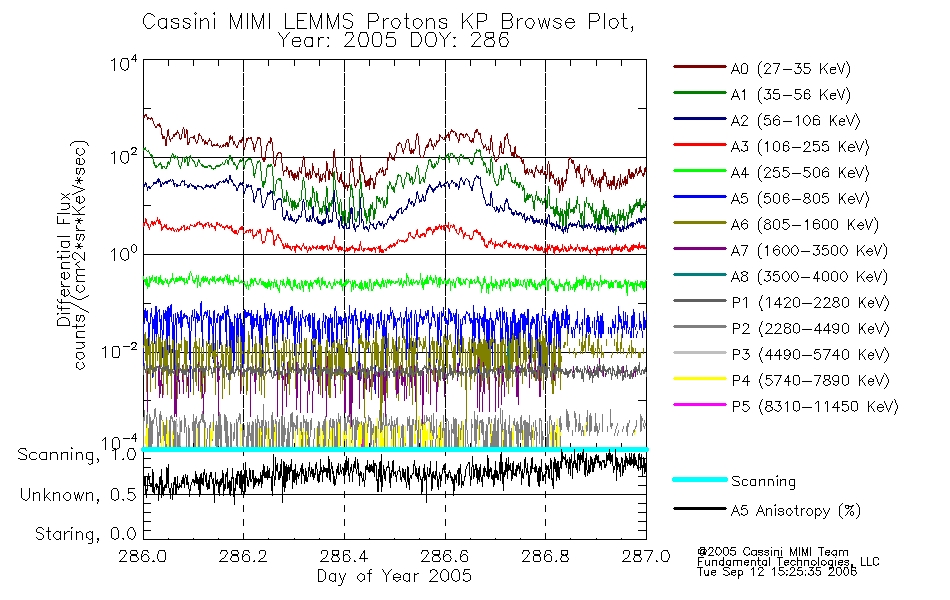Viewport: 950px width, 600px height.
Task: Click the P2 (2280-4490 KeV) legend label
Action: 811,328
